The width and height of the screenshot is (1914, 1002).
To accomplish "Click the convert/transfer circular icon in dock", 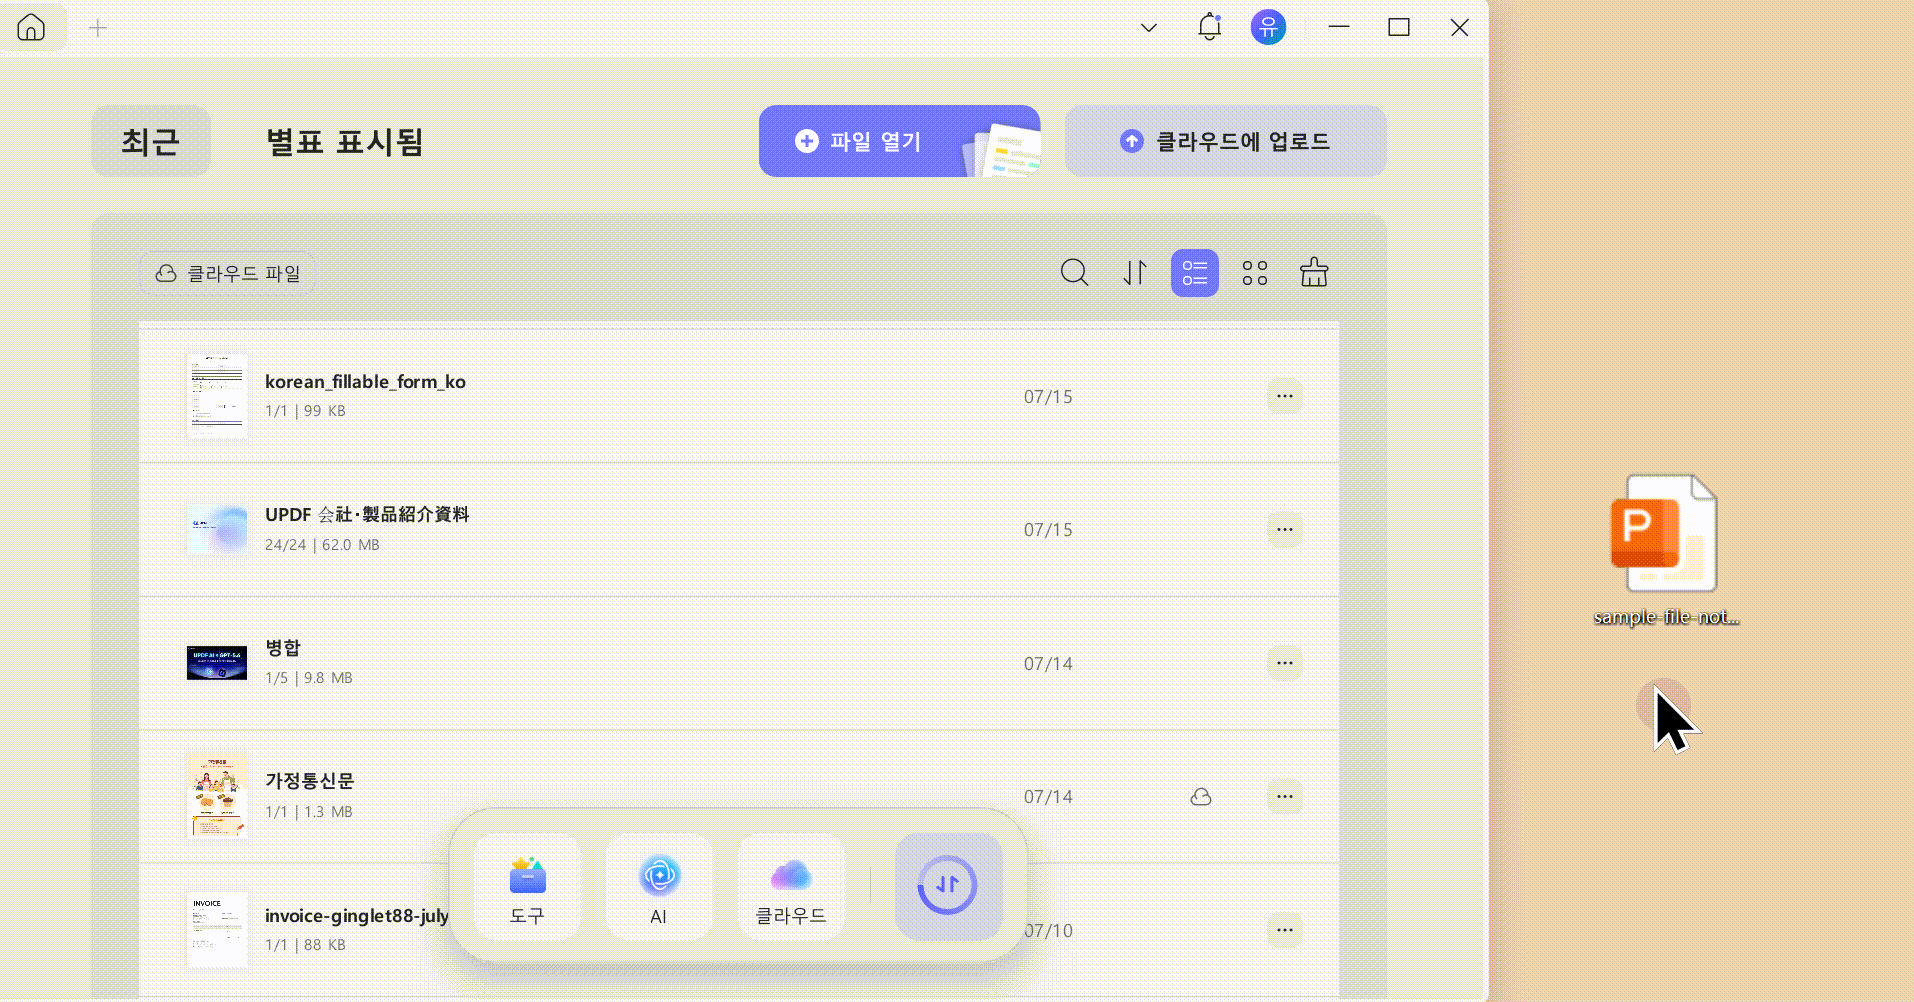I will coord(948,886).
